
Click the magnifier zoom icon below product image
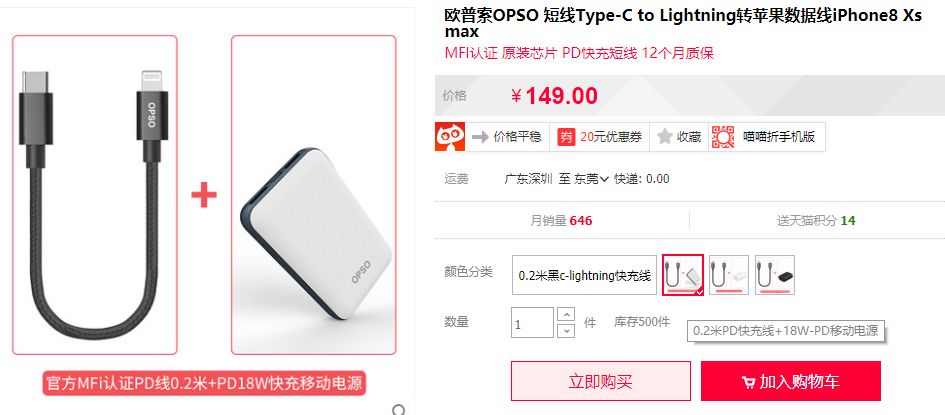(399, 410)
